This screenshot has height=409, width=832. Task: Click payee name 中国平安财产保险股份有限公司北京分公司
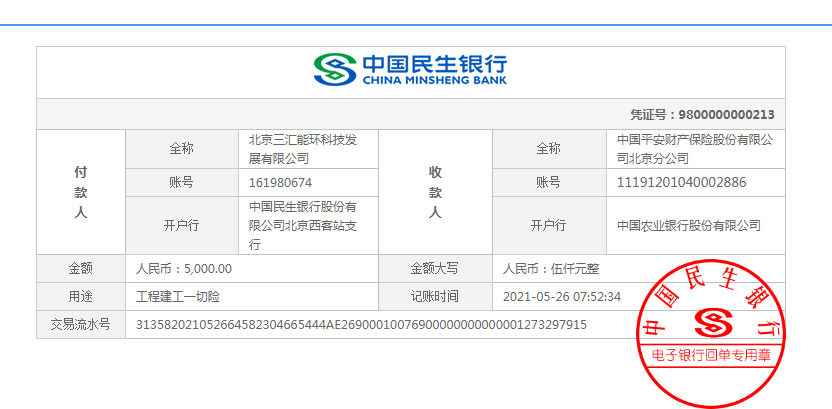(x=695, y=149)
